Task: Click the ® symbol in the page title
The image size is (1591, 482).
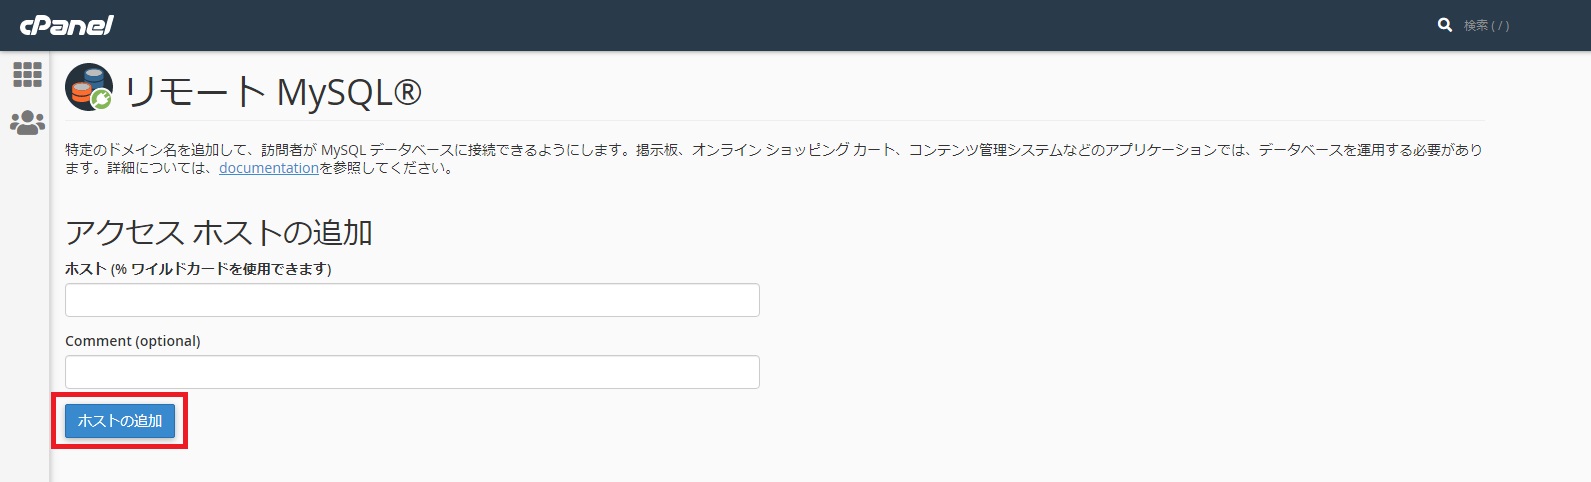Action: [x=407, y=92]
